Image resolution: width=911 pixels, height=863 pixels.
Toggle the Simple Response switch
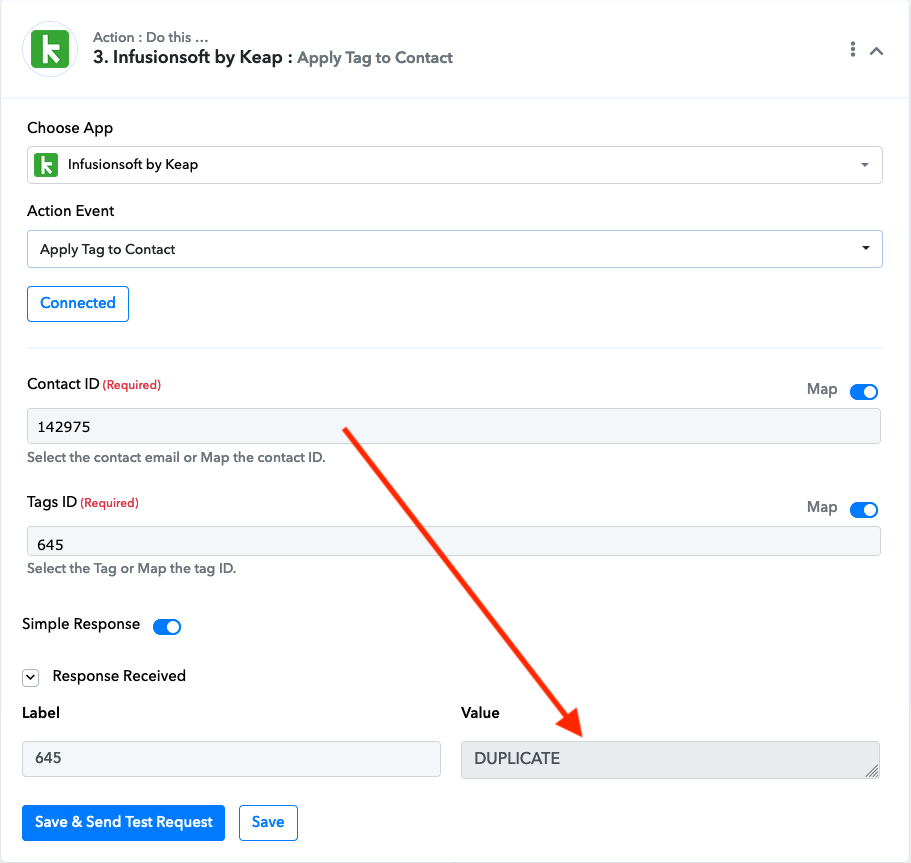point(167,626)
